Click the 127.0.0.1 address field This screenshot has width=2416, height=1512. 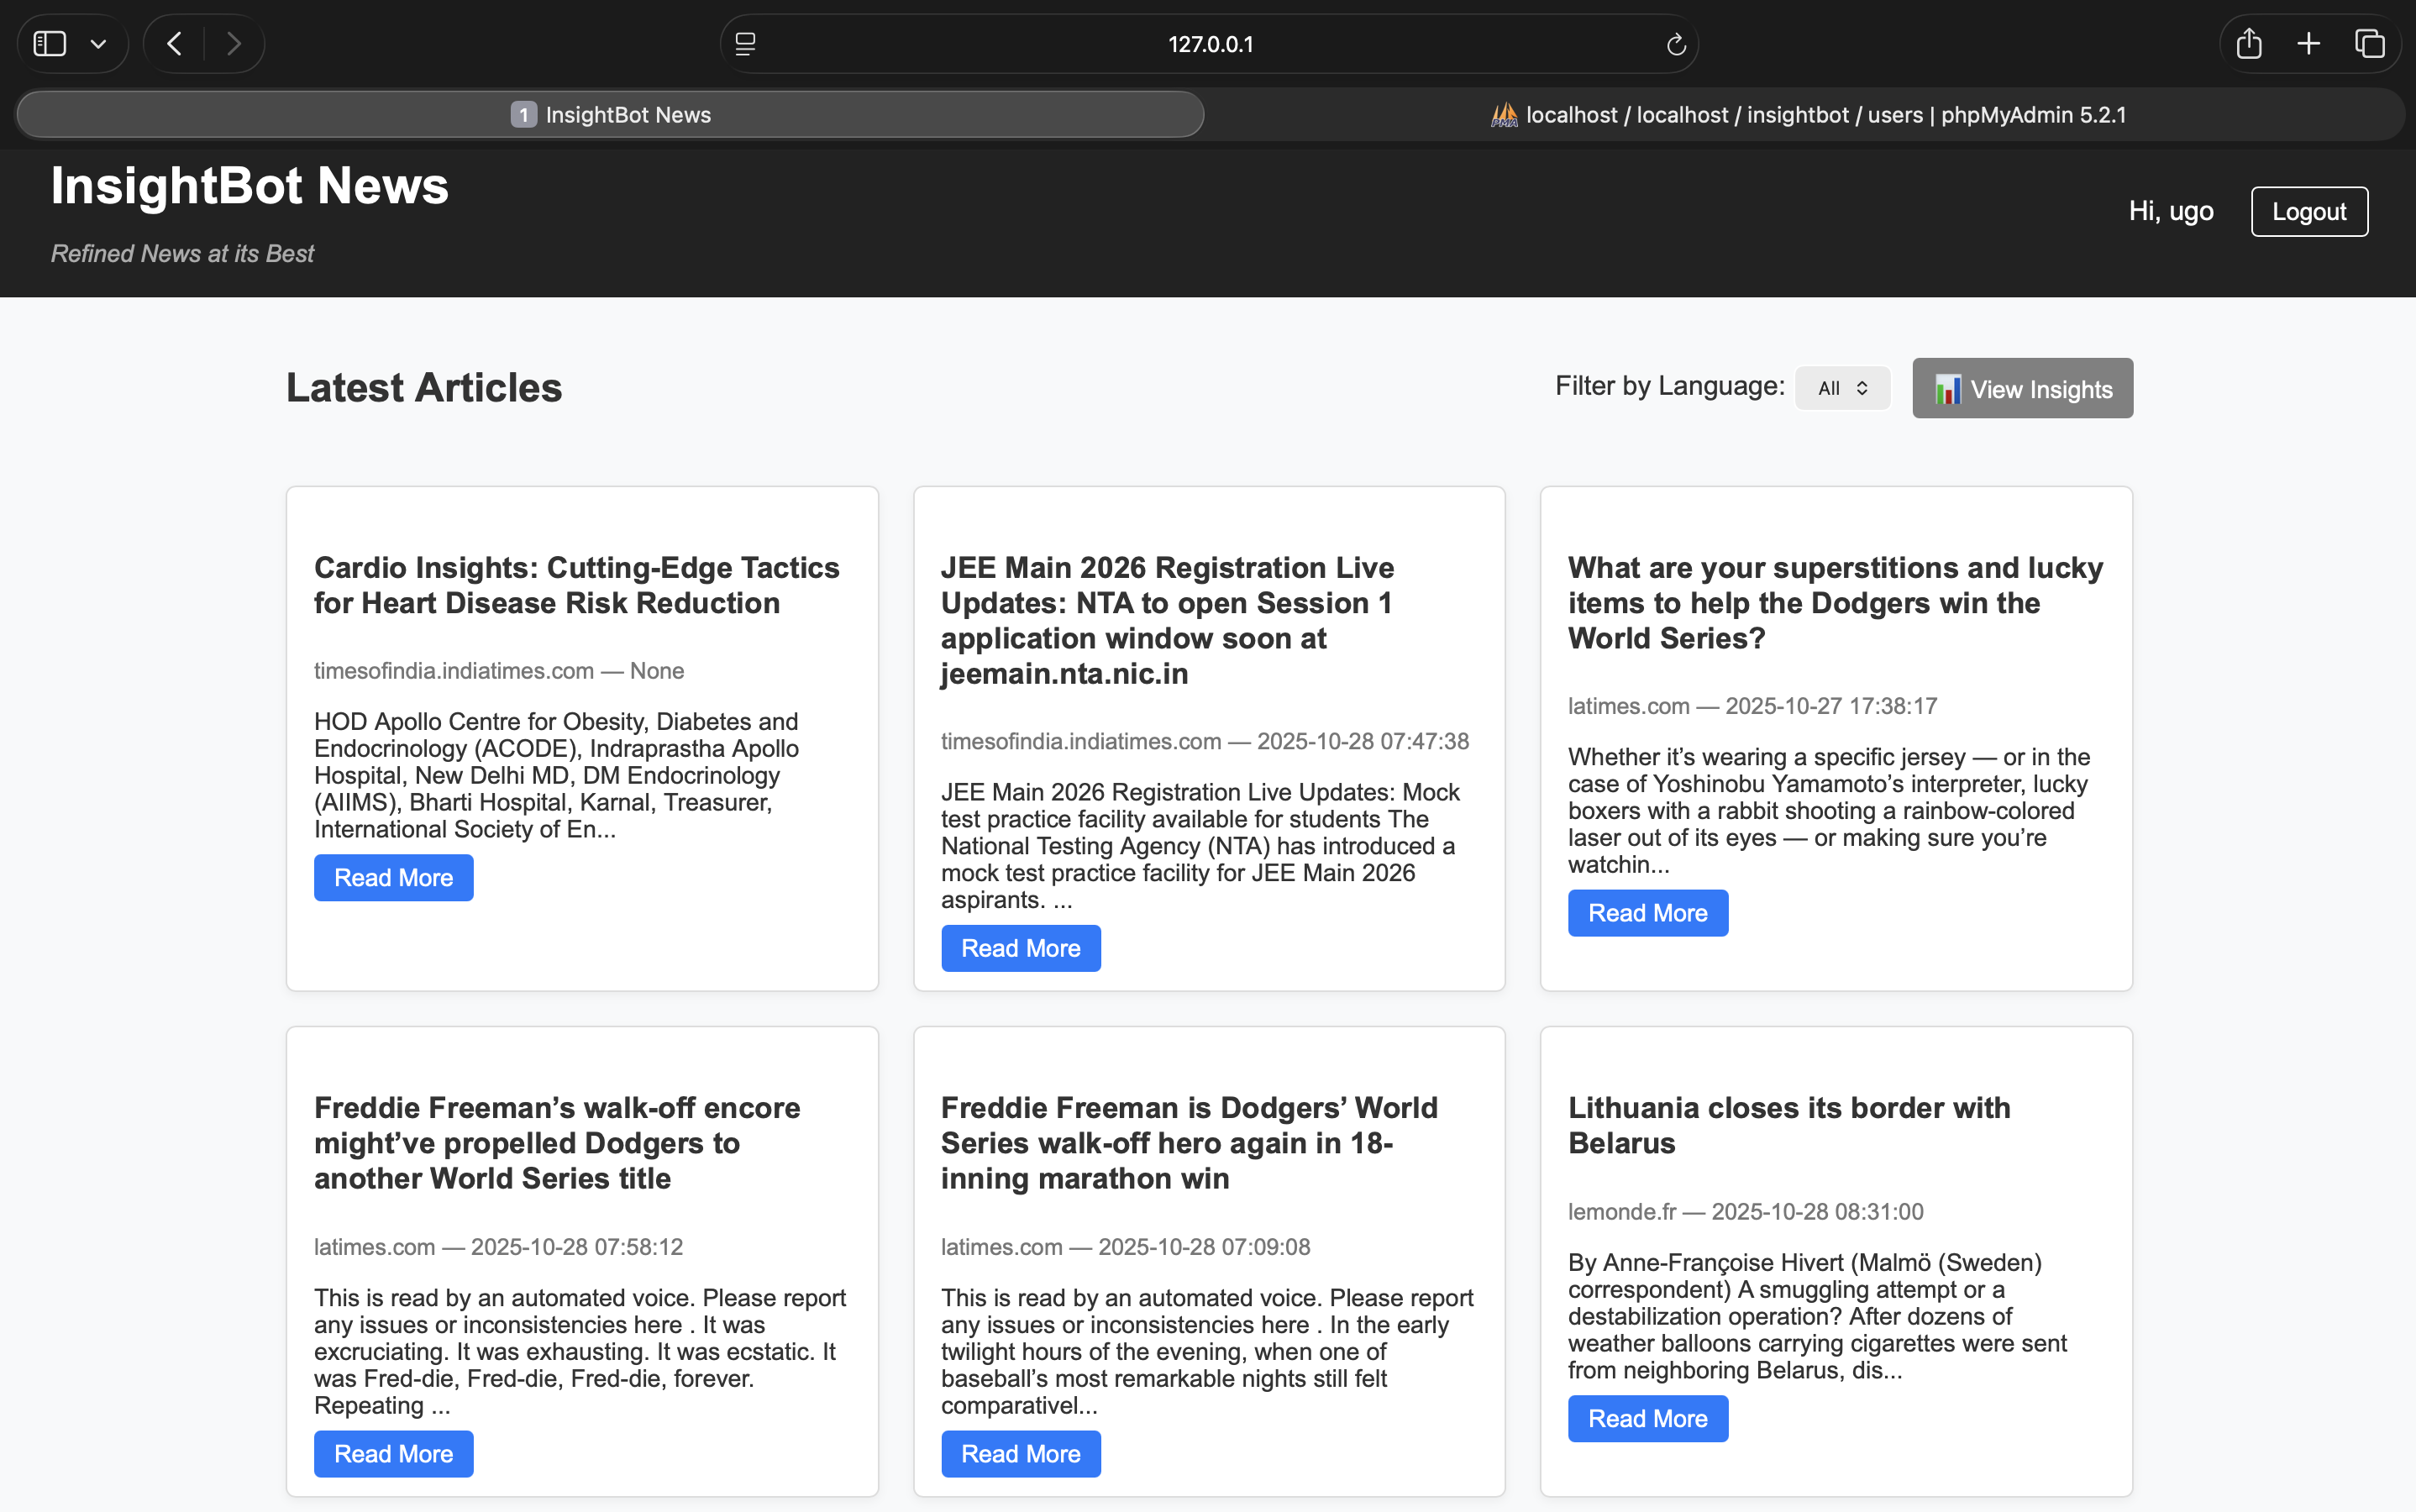tap(1210, 44)
